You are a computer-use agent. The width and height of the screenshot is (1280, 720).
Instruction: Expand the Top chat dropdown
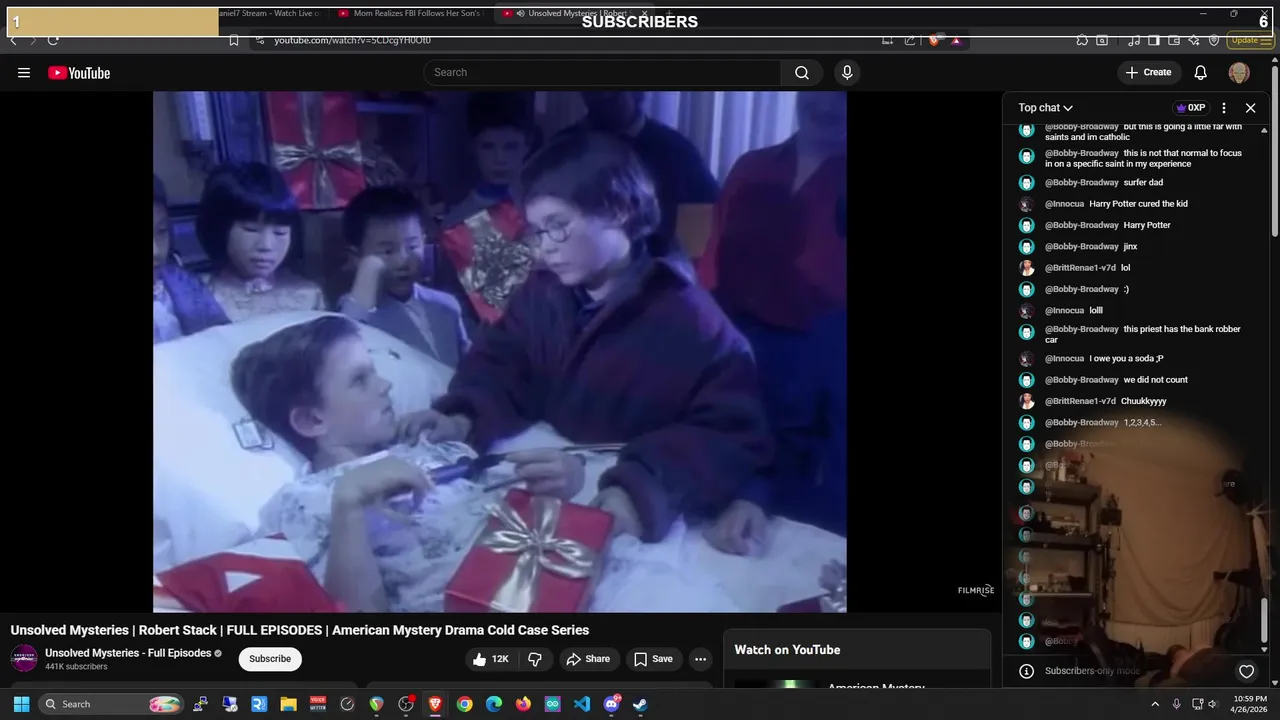coord(1046,108)
